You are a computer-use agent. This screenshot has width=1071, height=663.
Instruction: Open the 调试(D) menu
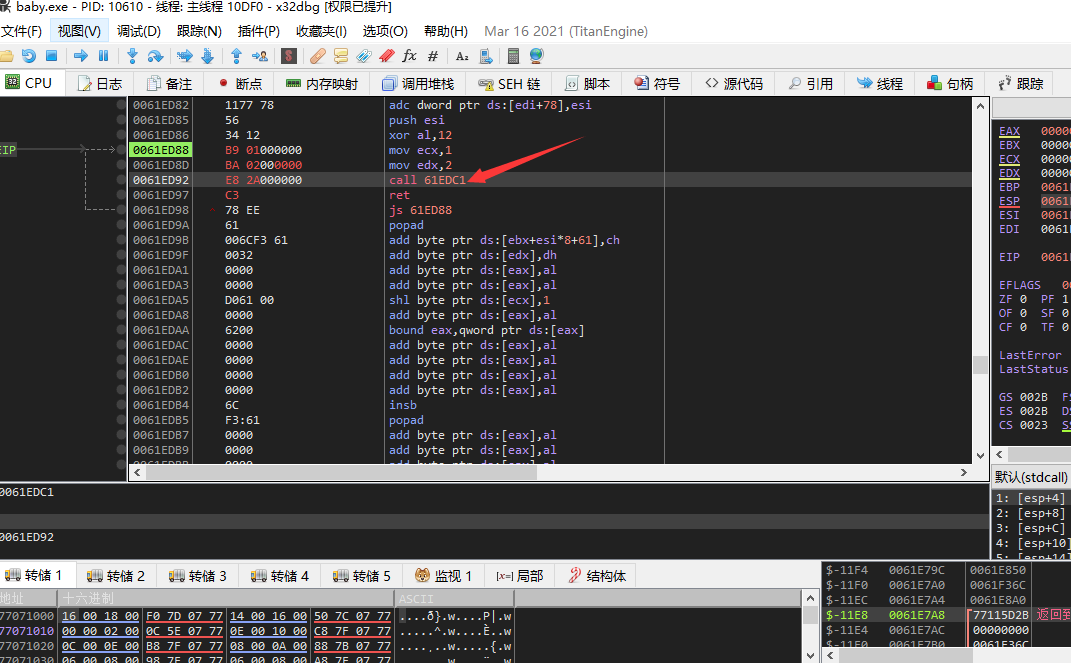[139, 31]
